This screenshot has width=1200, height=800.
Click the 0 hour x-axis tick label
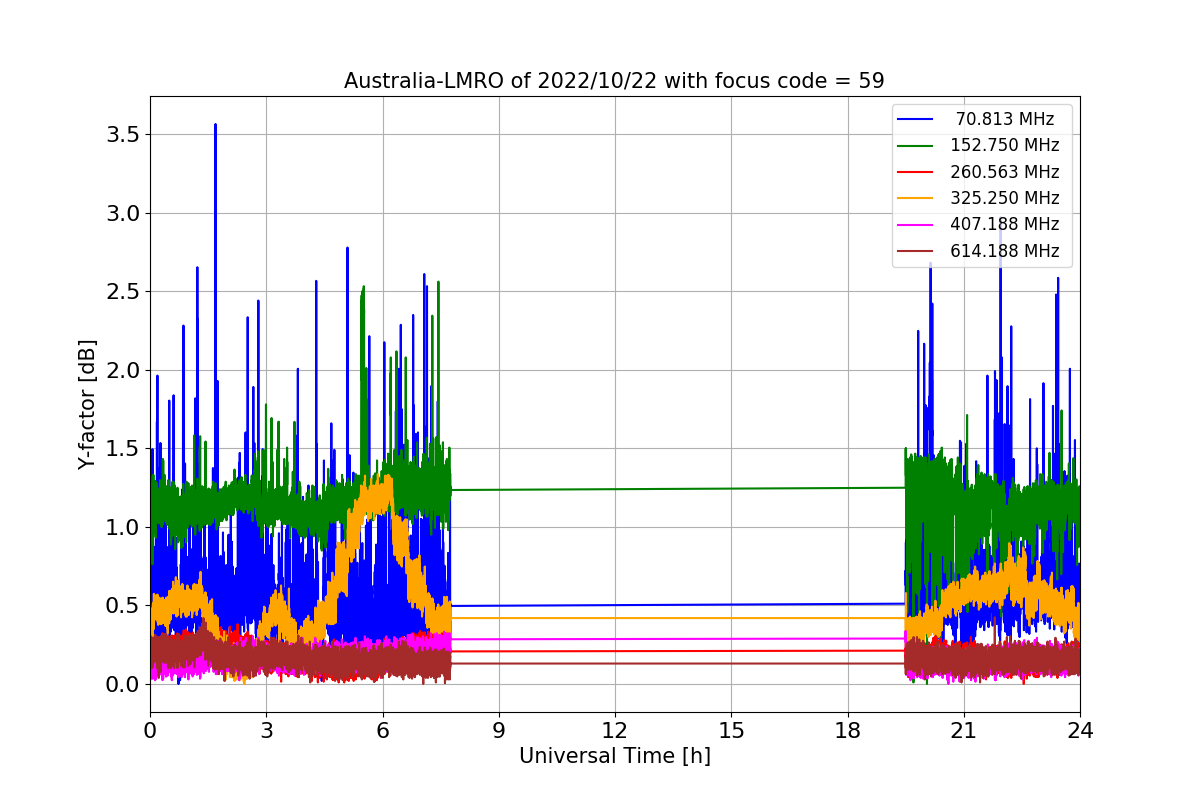click(x=150, y=730)
